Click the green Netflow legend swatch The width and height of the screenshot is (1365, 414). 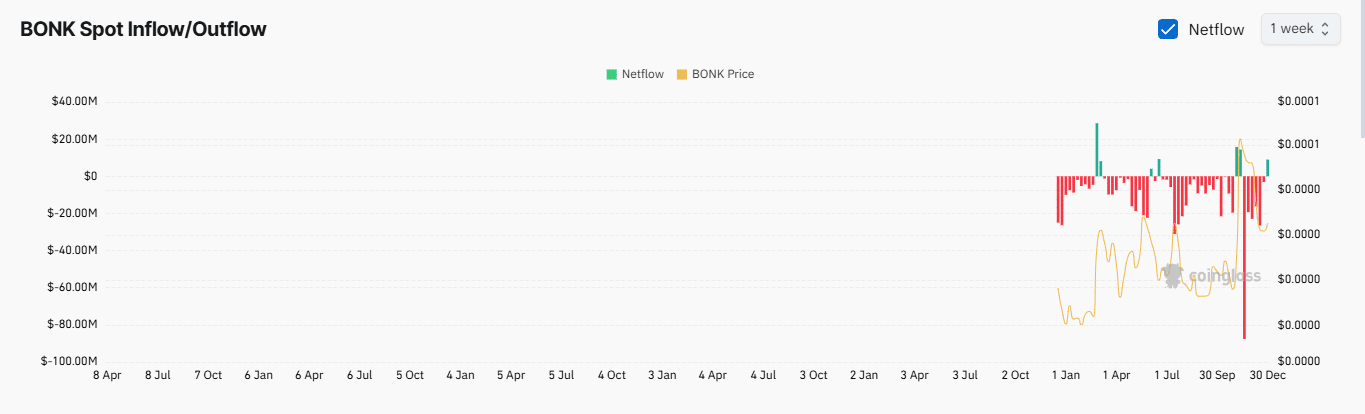[611, 74]
